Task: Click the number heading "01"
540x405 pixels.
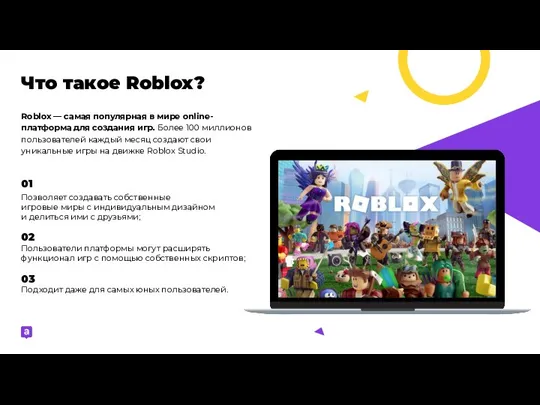Action: pyautogui.click(x=27, y=184)
